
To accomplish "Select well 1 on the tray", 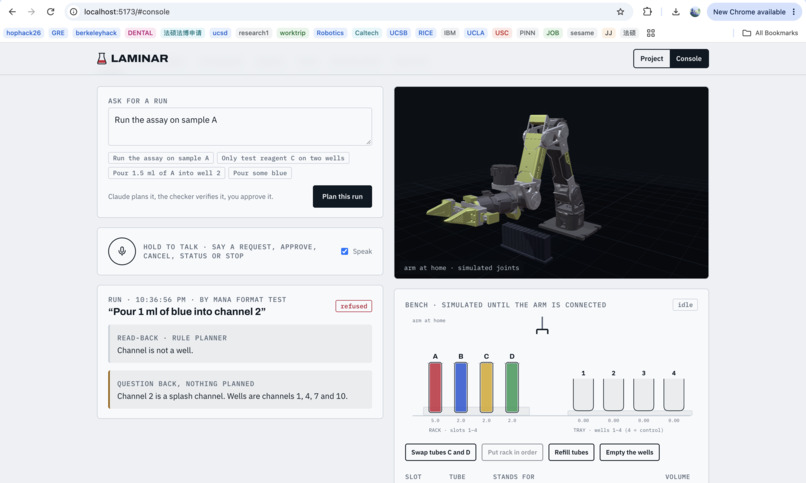I will click(x=583, y=394).
